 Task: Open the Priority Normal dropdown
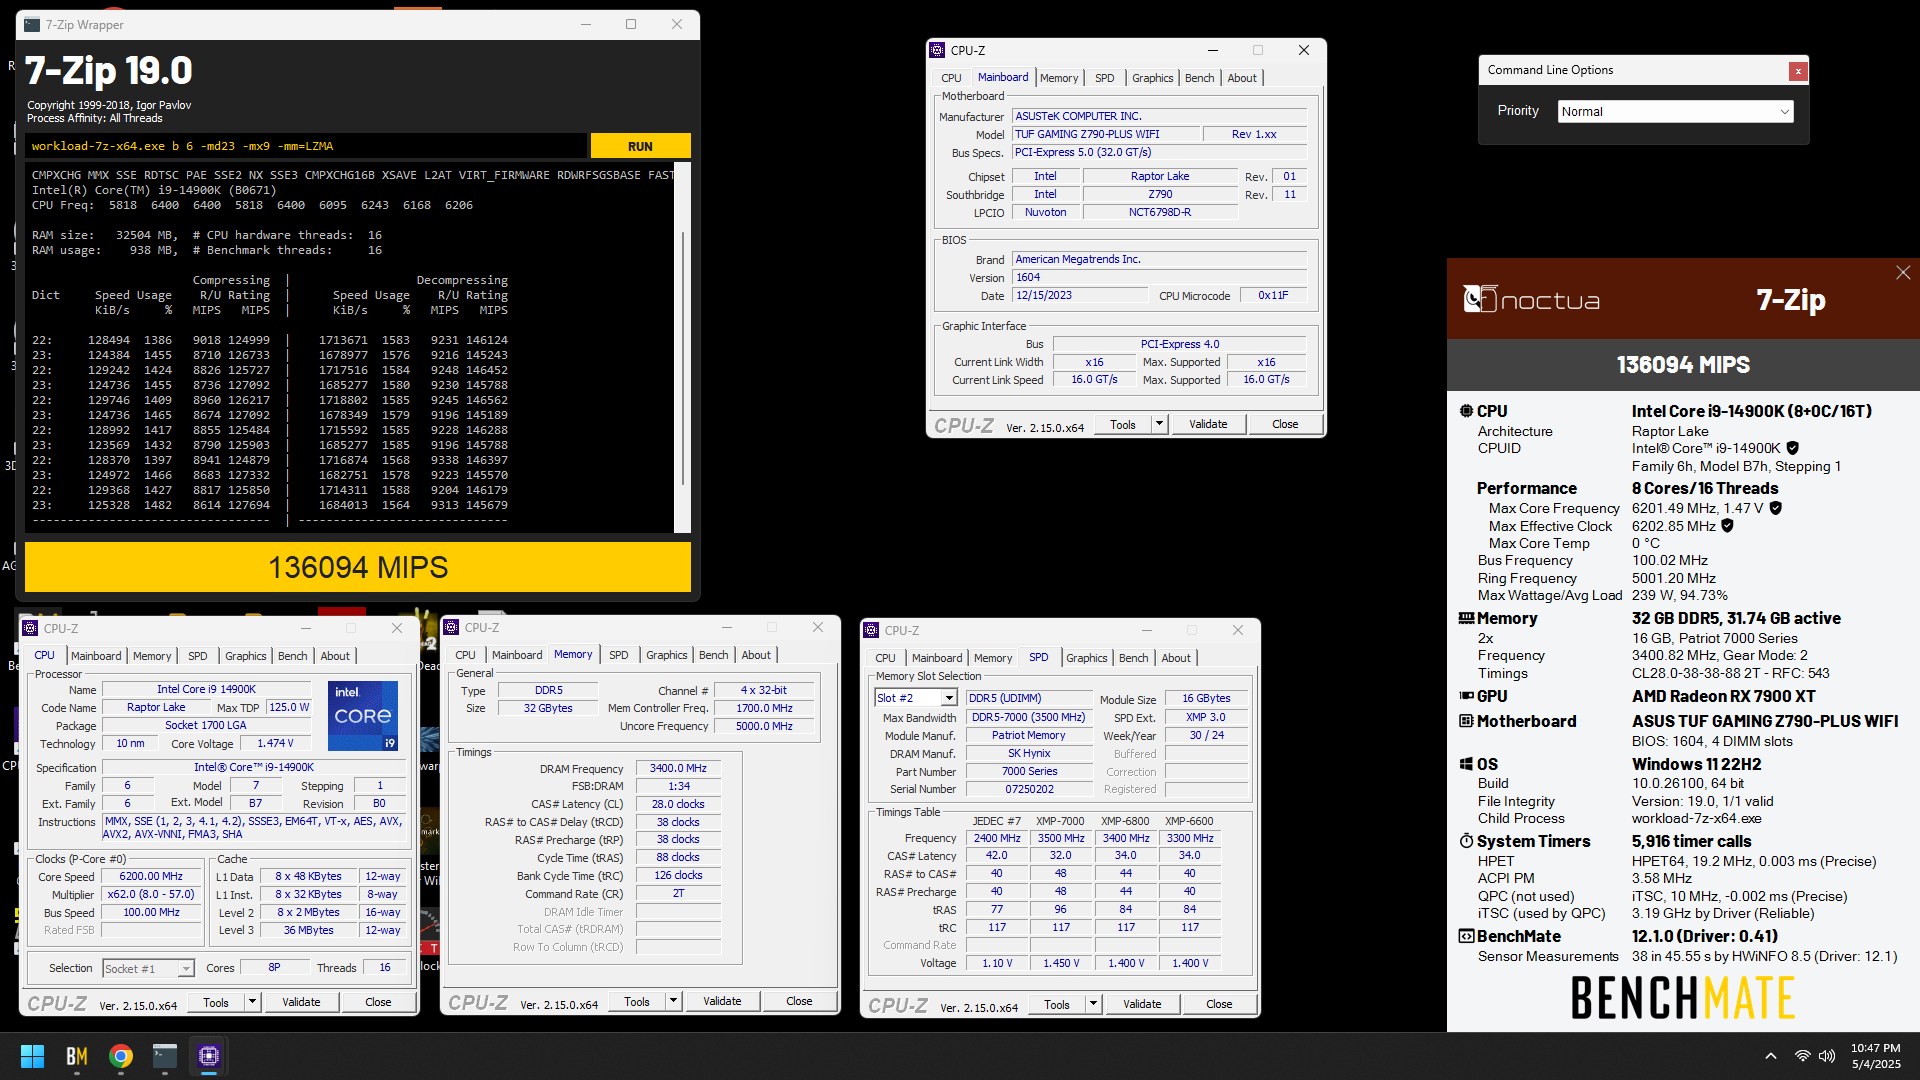[x=1675, y=112]
